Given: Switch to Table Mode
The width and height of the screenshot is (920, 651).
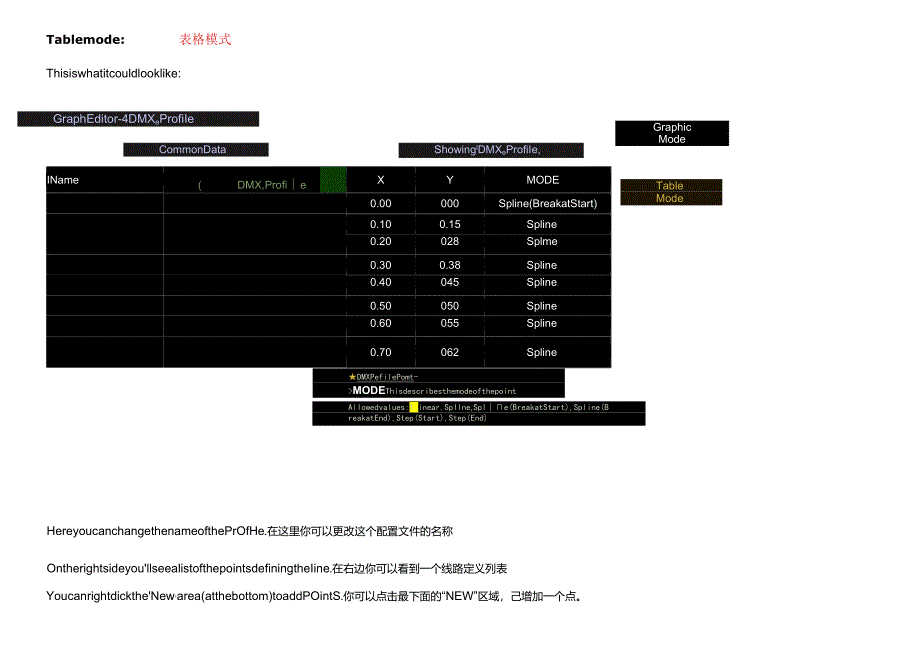Looking at the screenshot, I should [x=671, y=192].
